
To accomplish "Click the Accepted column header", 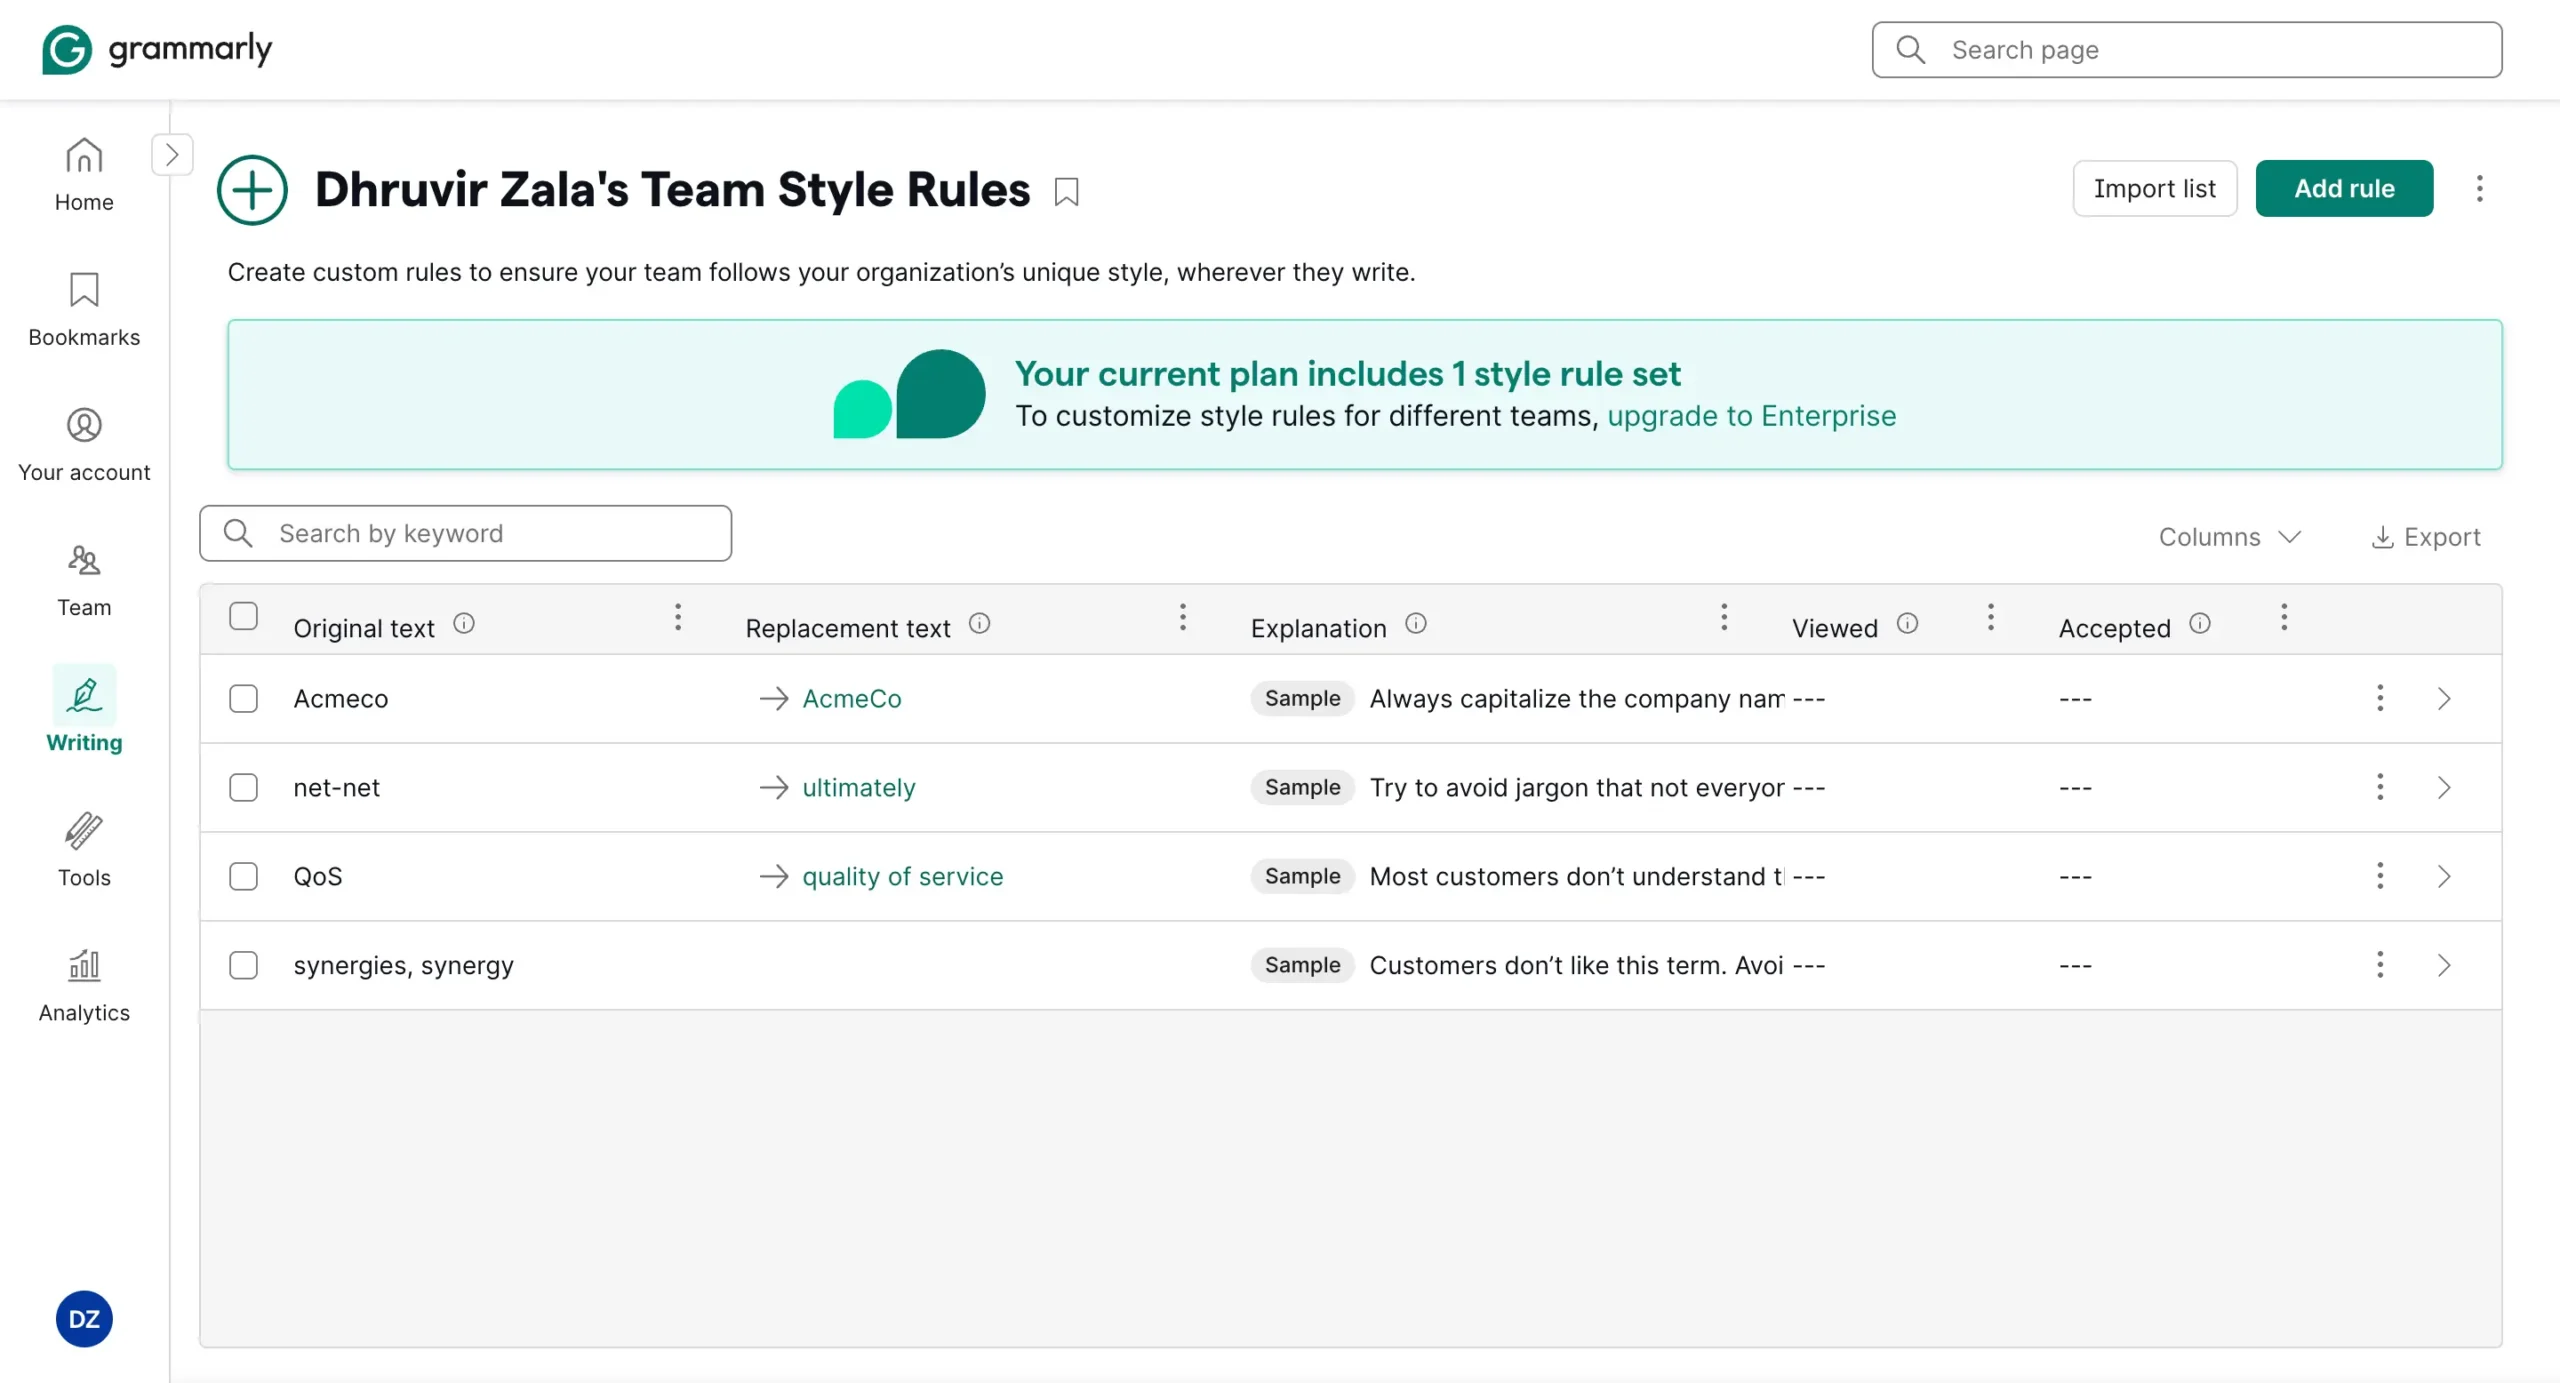I will tap(2114, 628).
